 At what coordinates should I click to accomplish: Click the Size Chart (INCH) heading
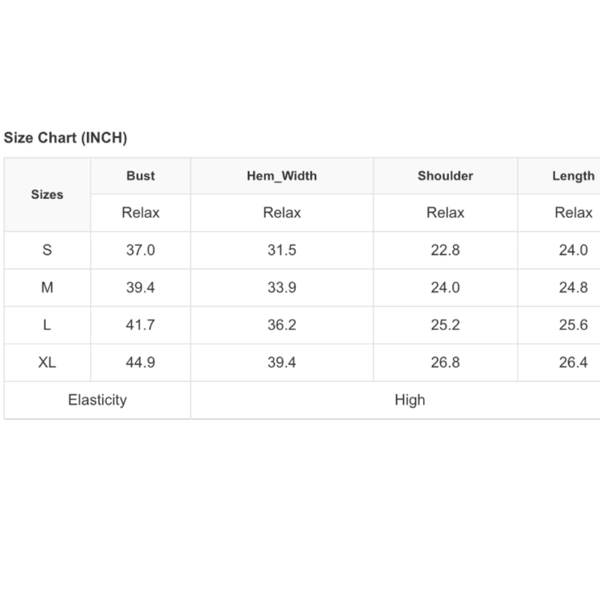point(65,138)
